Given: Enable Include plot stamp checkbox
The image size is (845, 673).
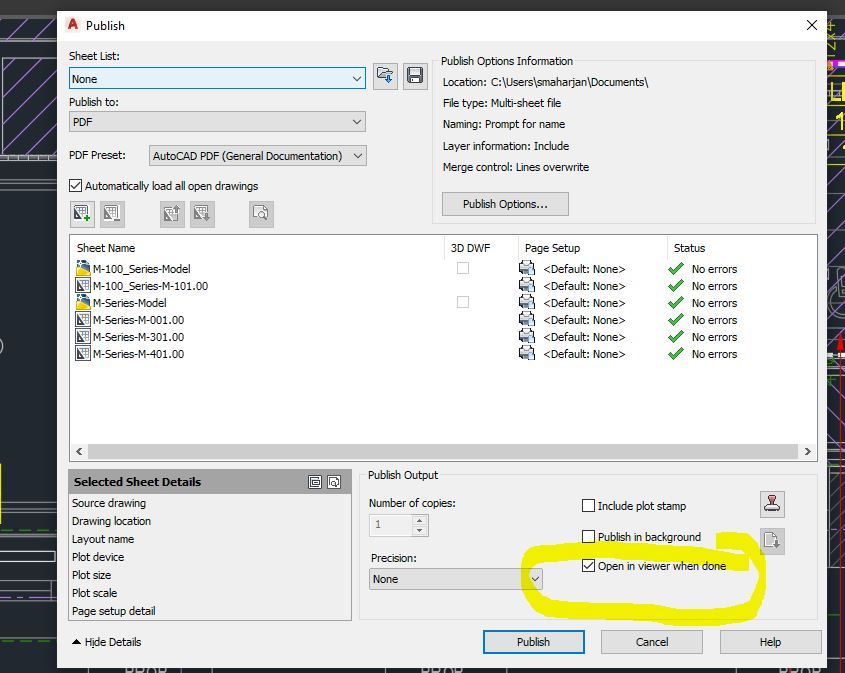Looking at the screenshot, I should tap(588, 506).
